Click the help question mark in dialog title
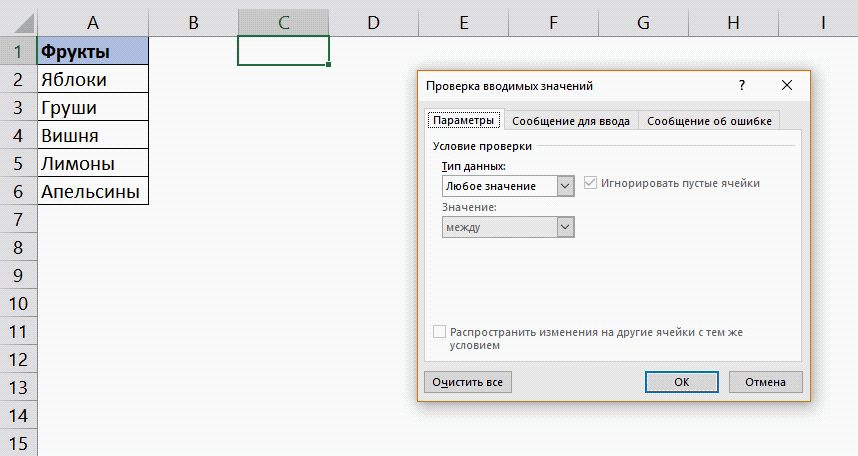The image size is (858, 456). tap(741, 86)
